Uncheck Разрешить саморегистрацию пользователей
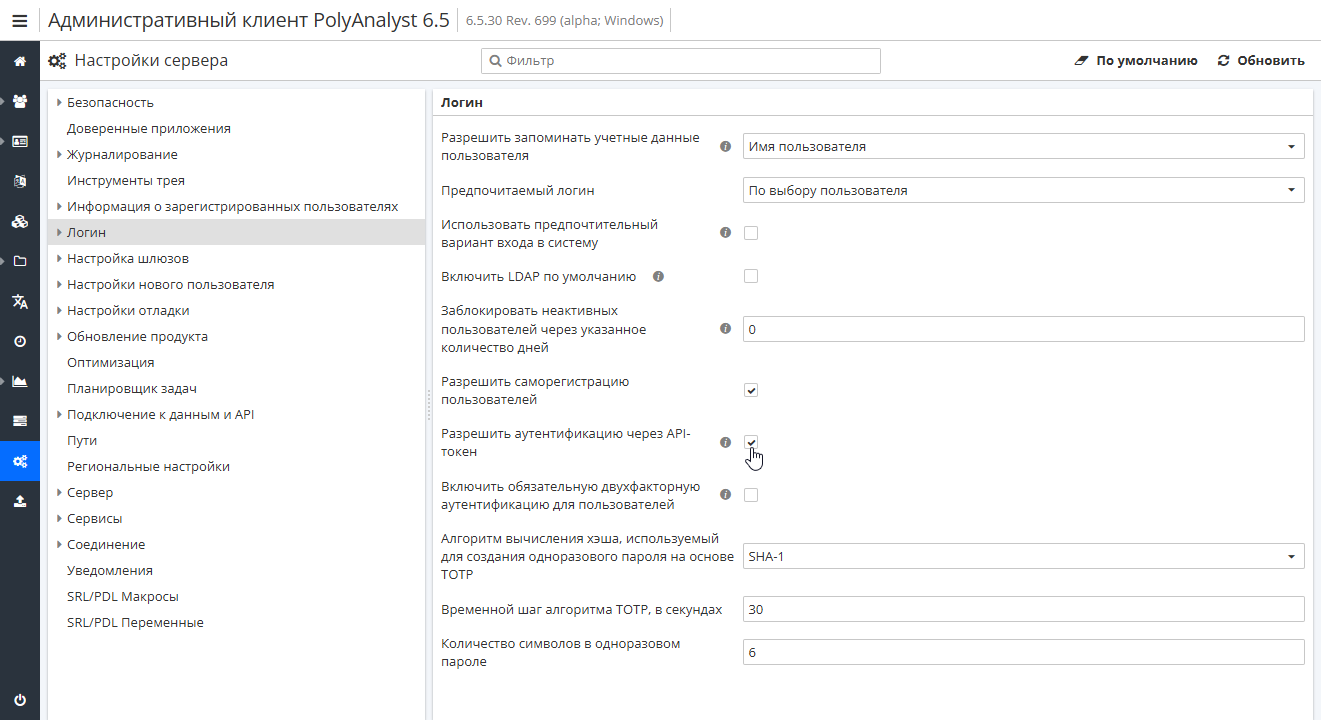Viewport: 1321px width, 720px height. [751, 390]
